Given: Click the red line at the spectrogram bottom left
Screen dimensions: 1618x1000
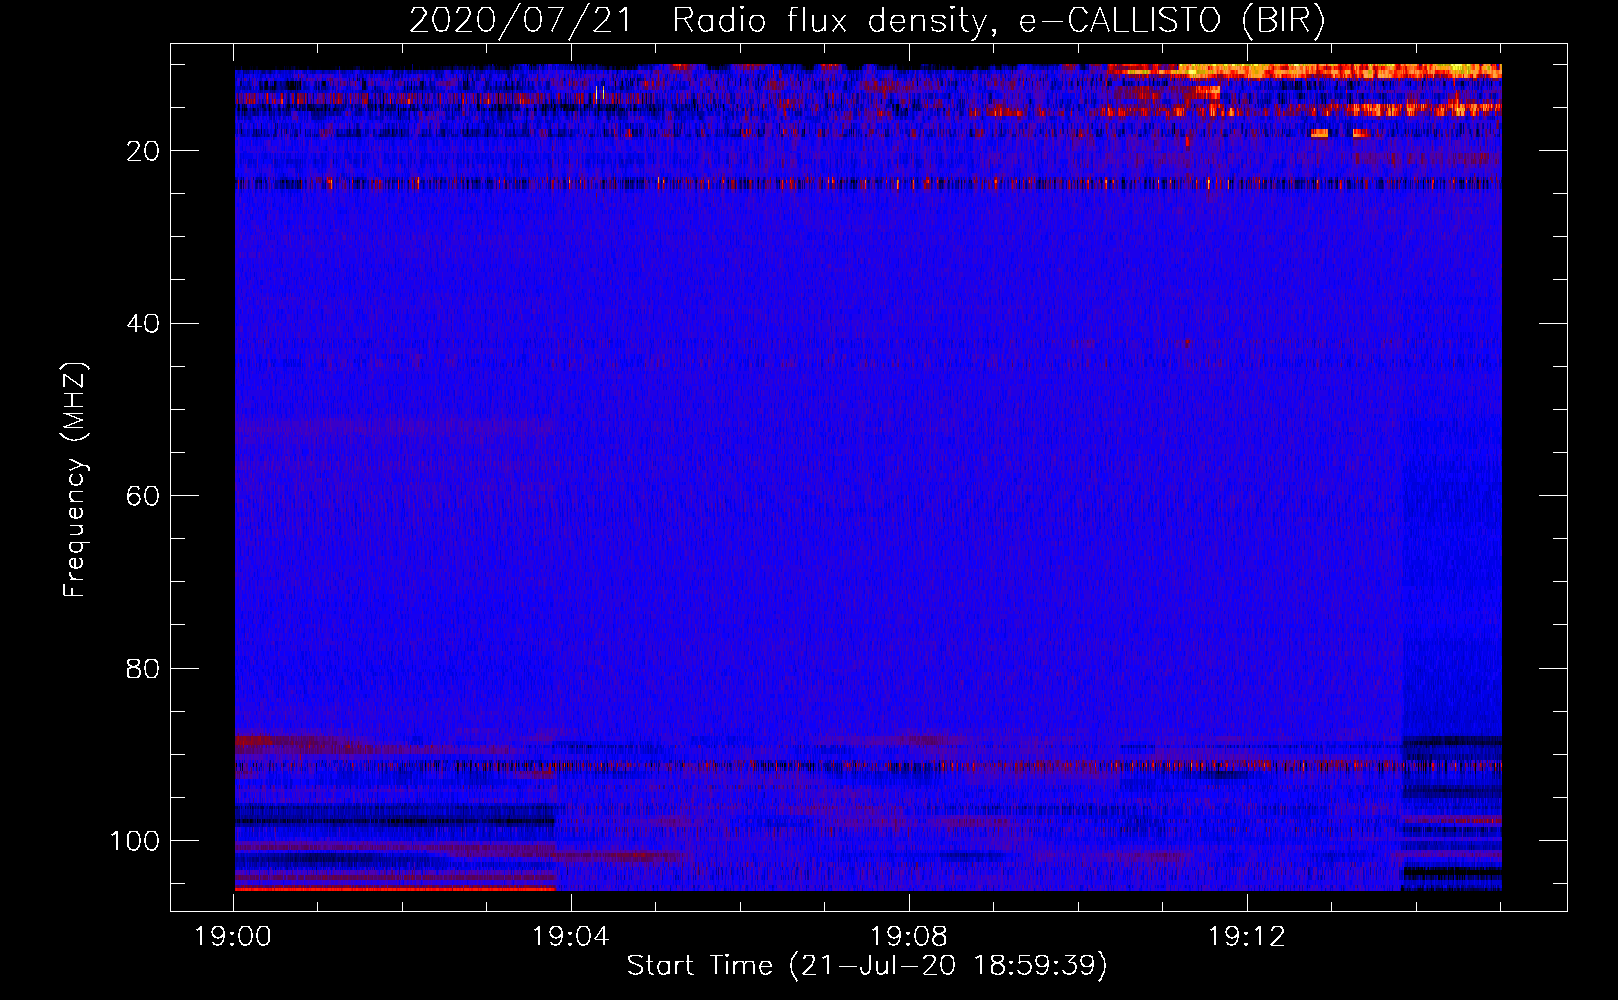Looking at the screenshot, I should click(395, 888).
